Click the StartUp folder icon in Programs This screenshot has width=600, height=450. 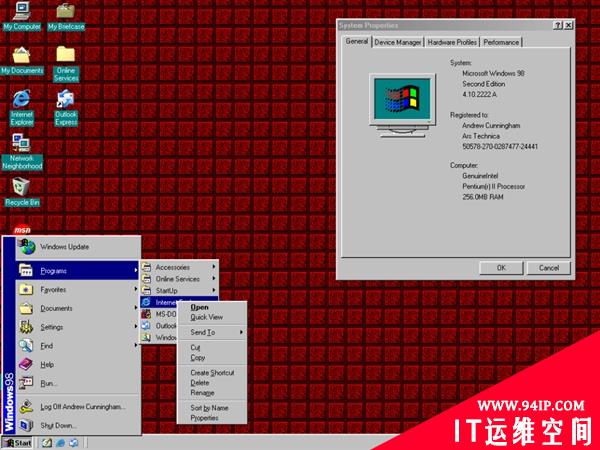(146, 290)
